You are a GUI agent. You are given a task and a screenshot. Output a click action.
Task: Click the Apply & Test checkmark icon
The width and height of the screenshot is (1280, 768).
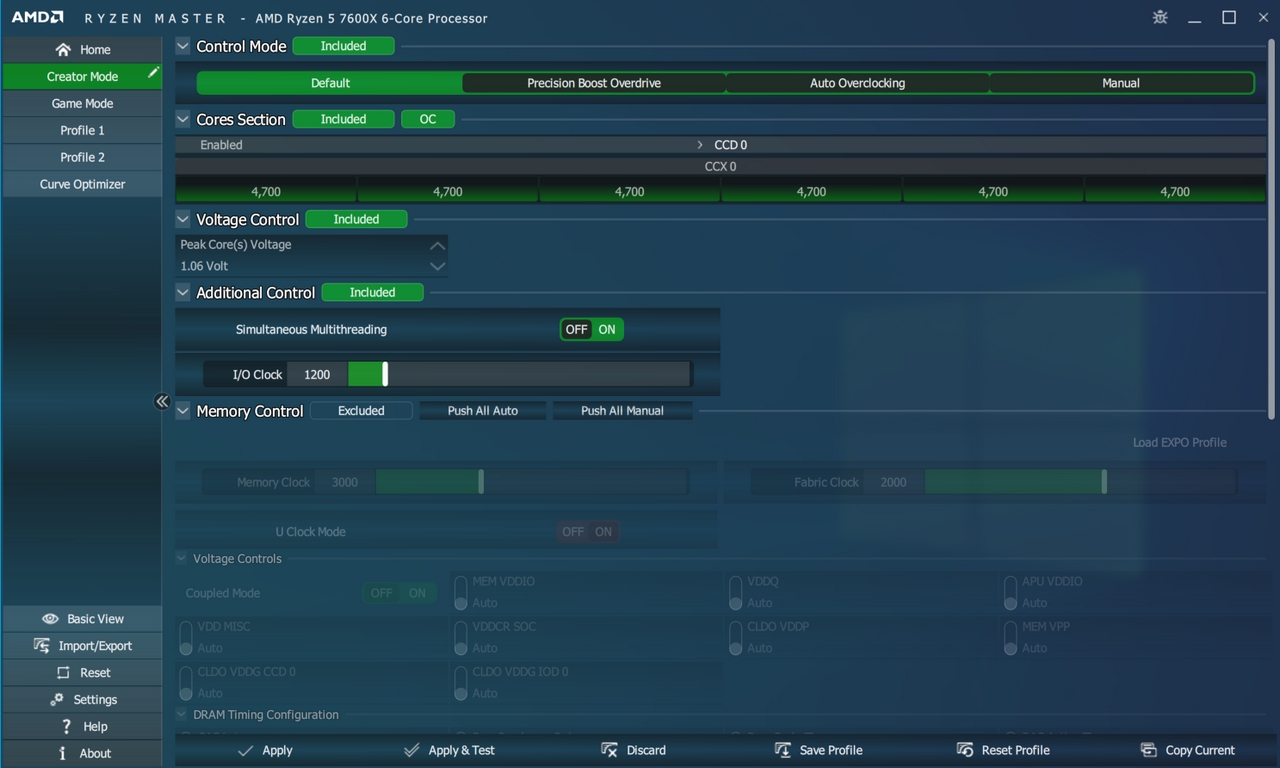tap(411, 750)
